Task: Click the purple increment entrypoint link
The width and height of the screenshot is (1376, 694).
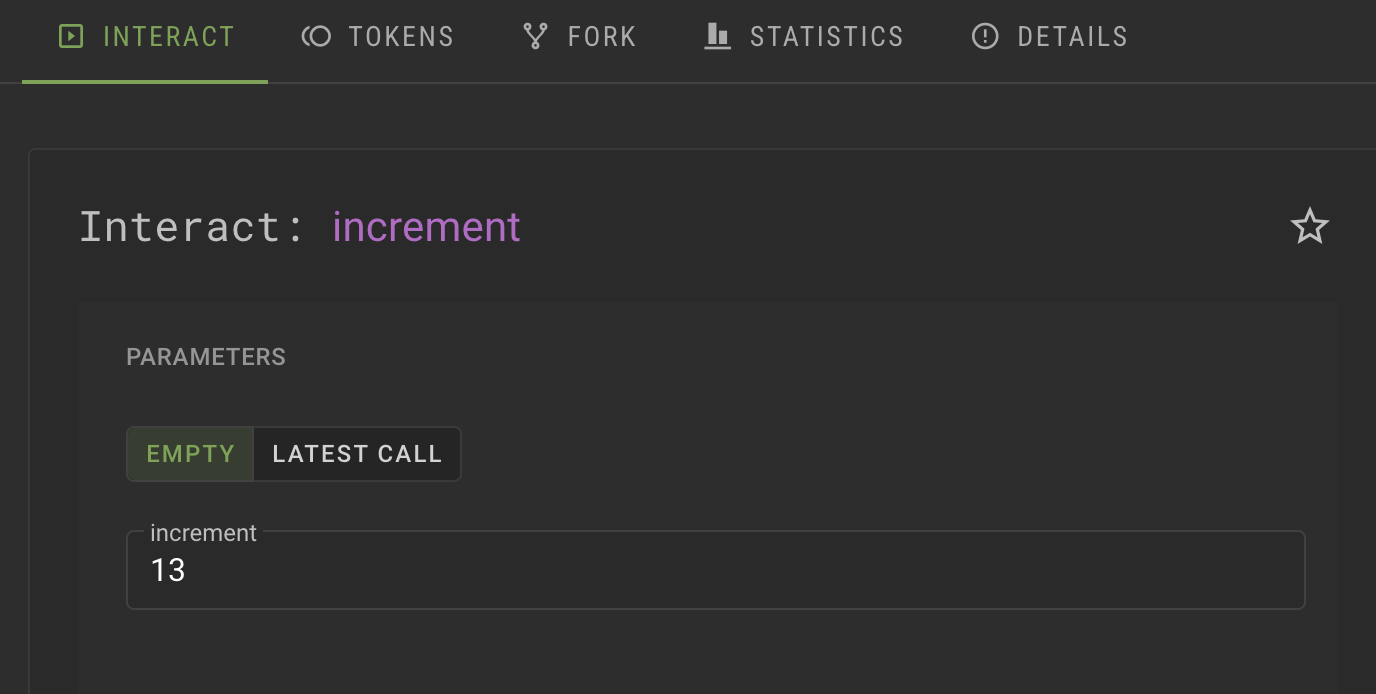Action: (x=427, y=227)
